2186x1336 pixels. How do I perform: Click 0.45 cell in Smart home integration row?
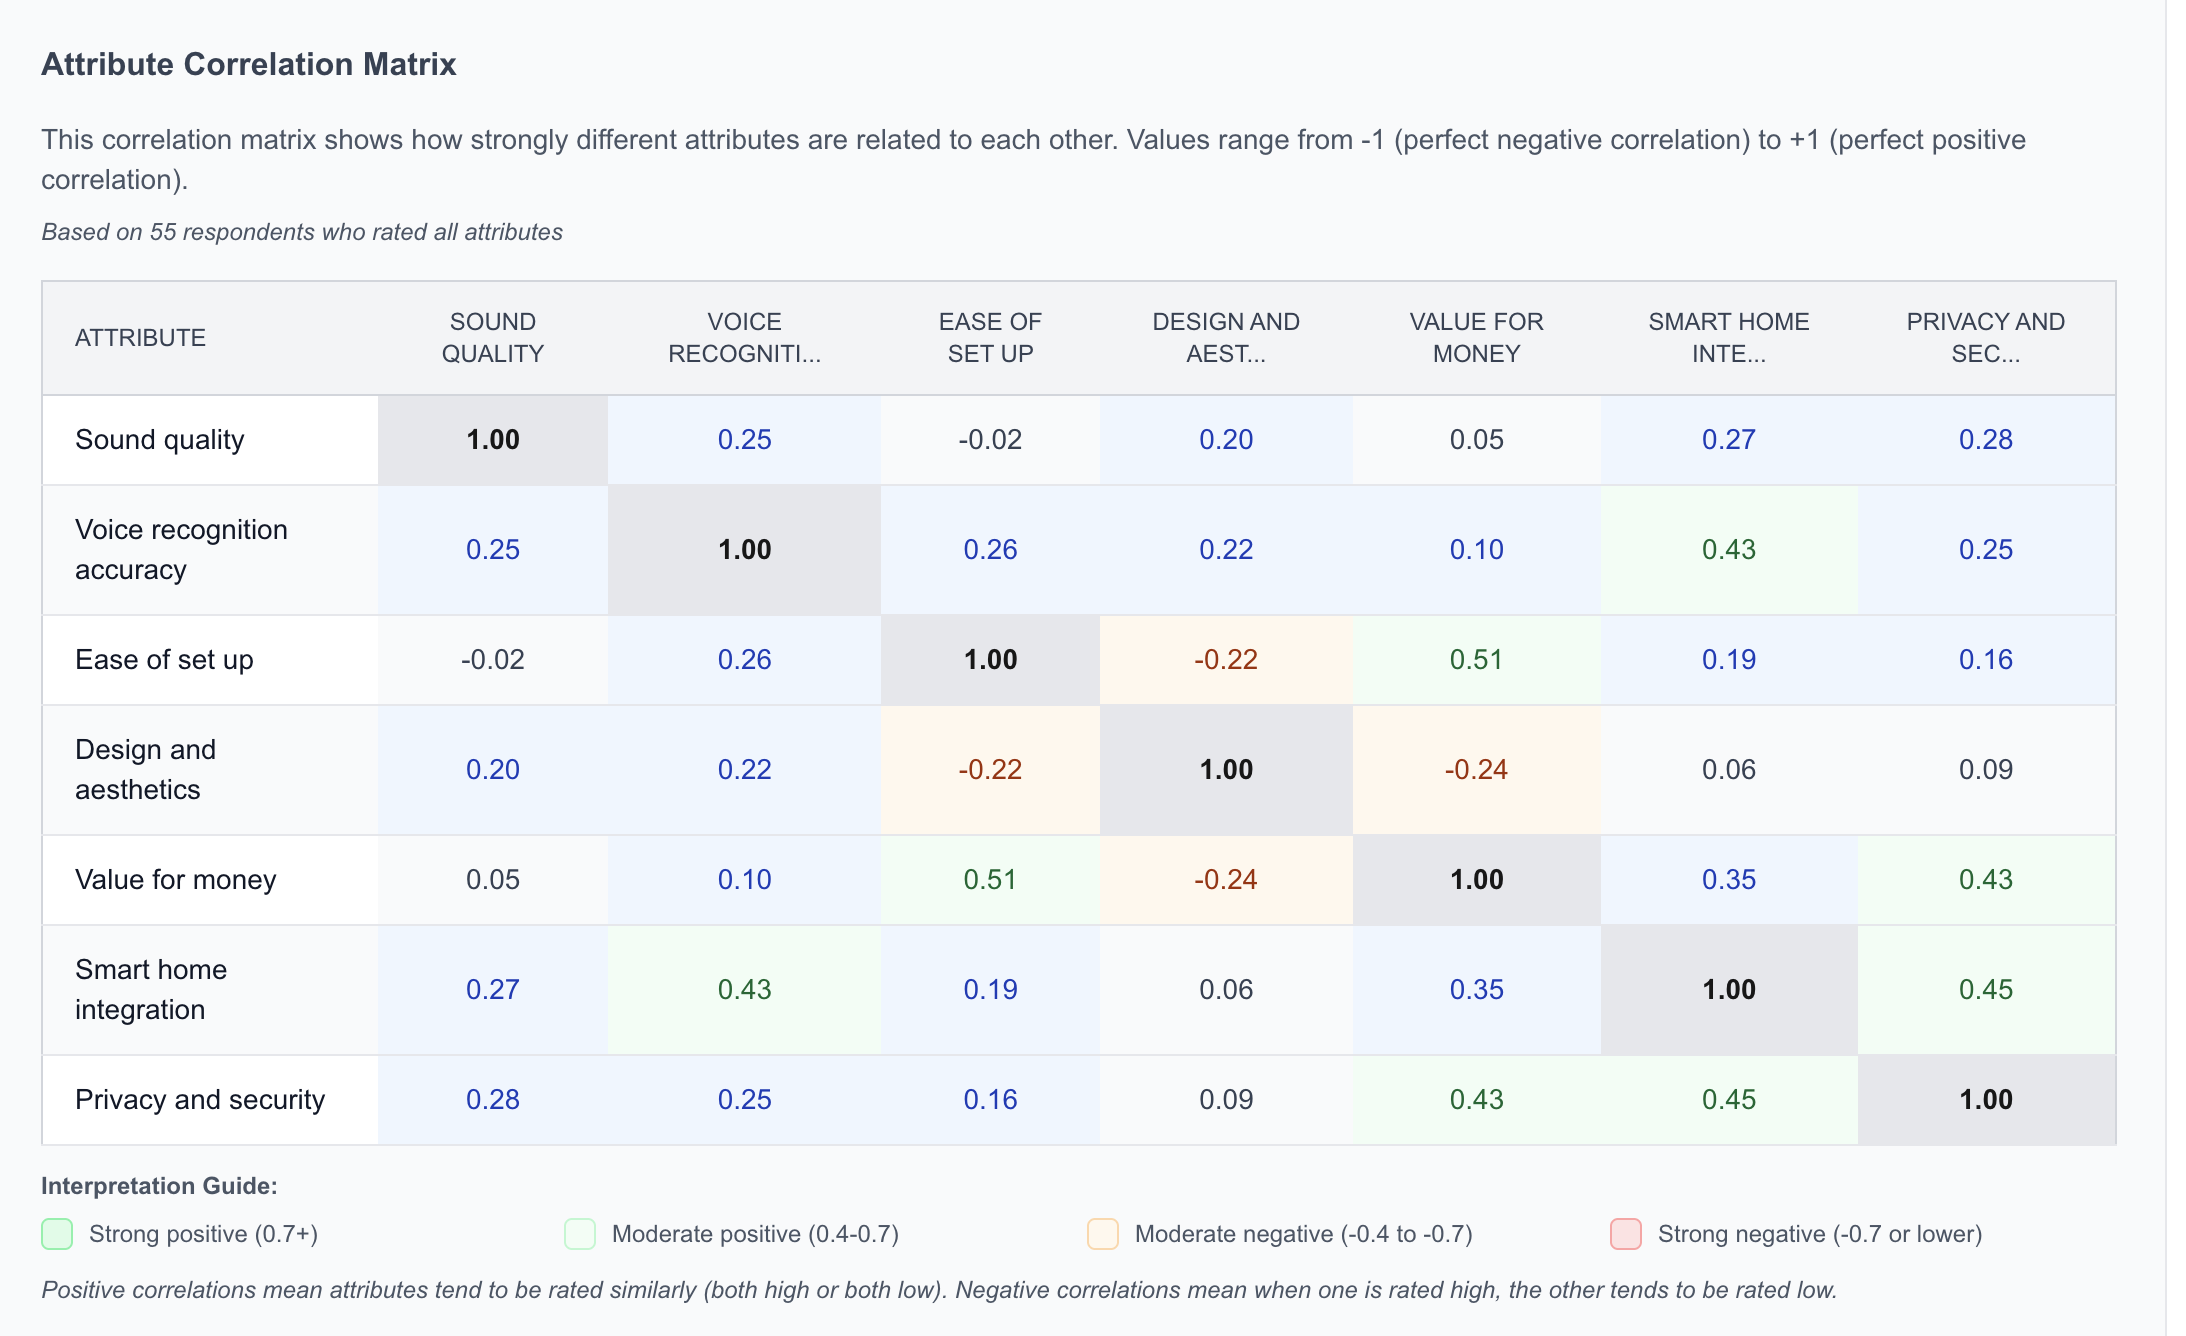(1985, 990)
